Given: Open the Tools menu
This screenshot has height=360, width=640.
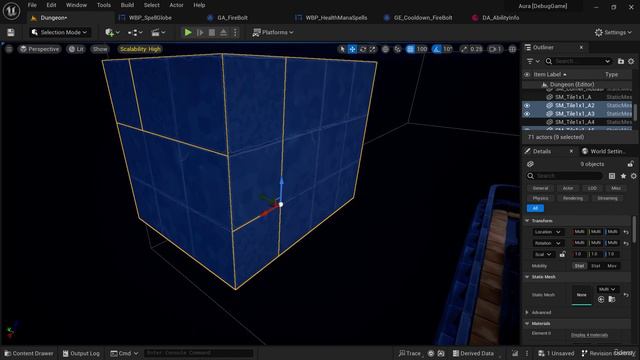Looking at the screenshot, I should pos(104,5).
